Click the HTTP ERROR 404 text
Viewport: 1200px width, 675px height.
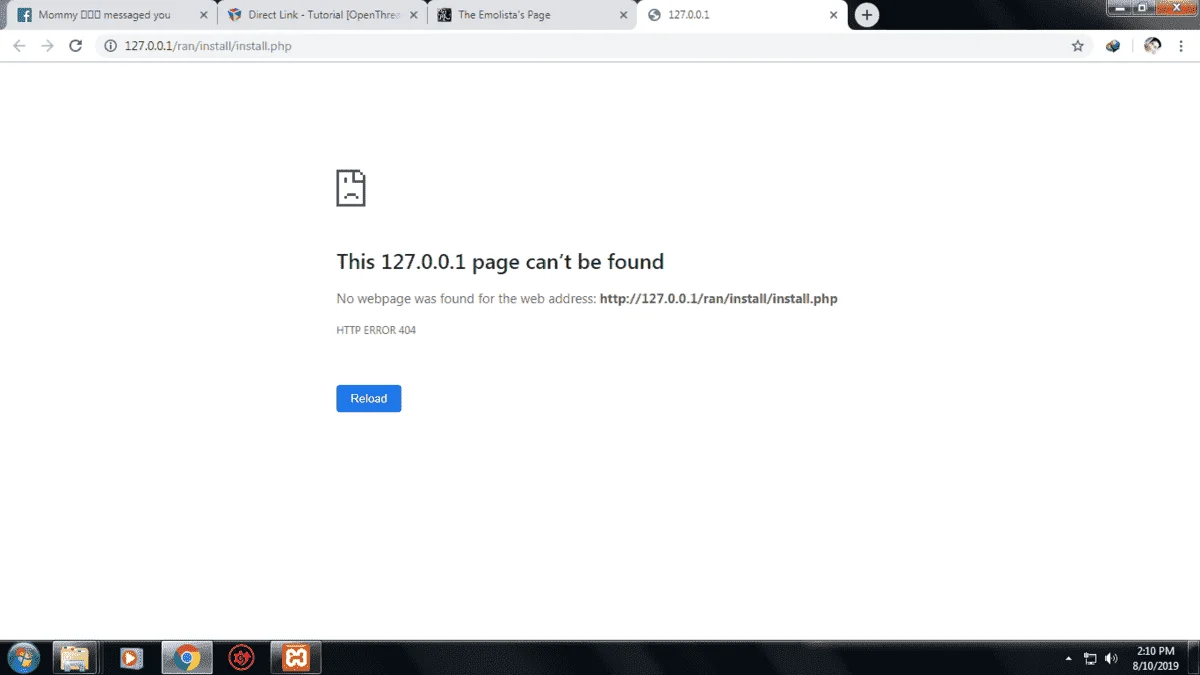pyautogui.click(x=376, y=330)
